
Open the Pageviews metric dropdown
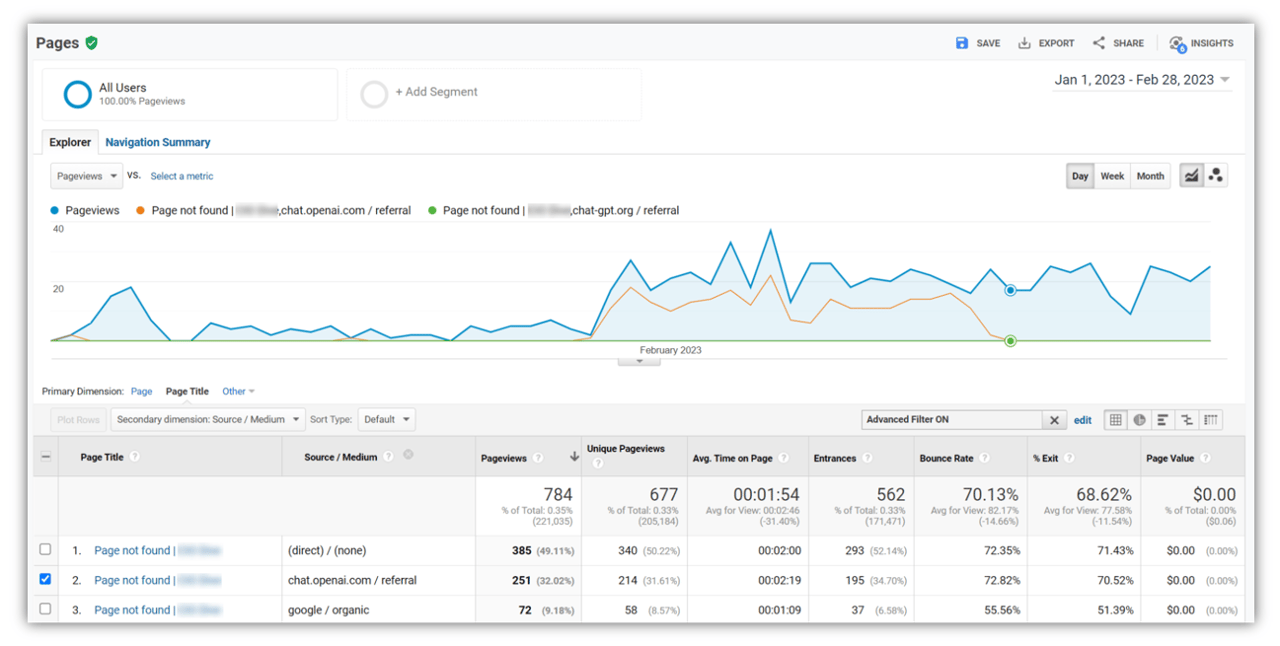(85, 175)
